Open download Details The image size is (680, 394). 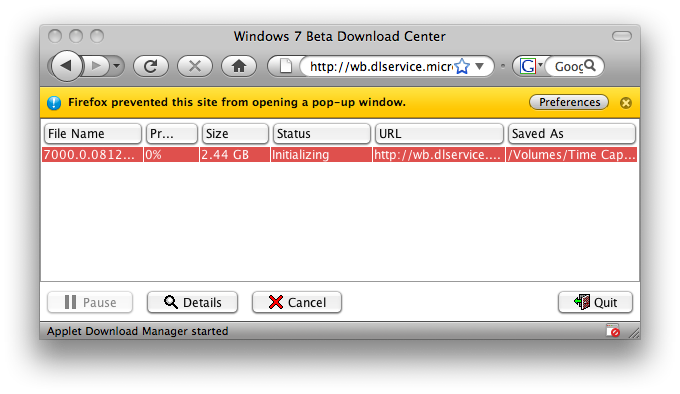point(193,302)
